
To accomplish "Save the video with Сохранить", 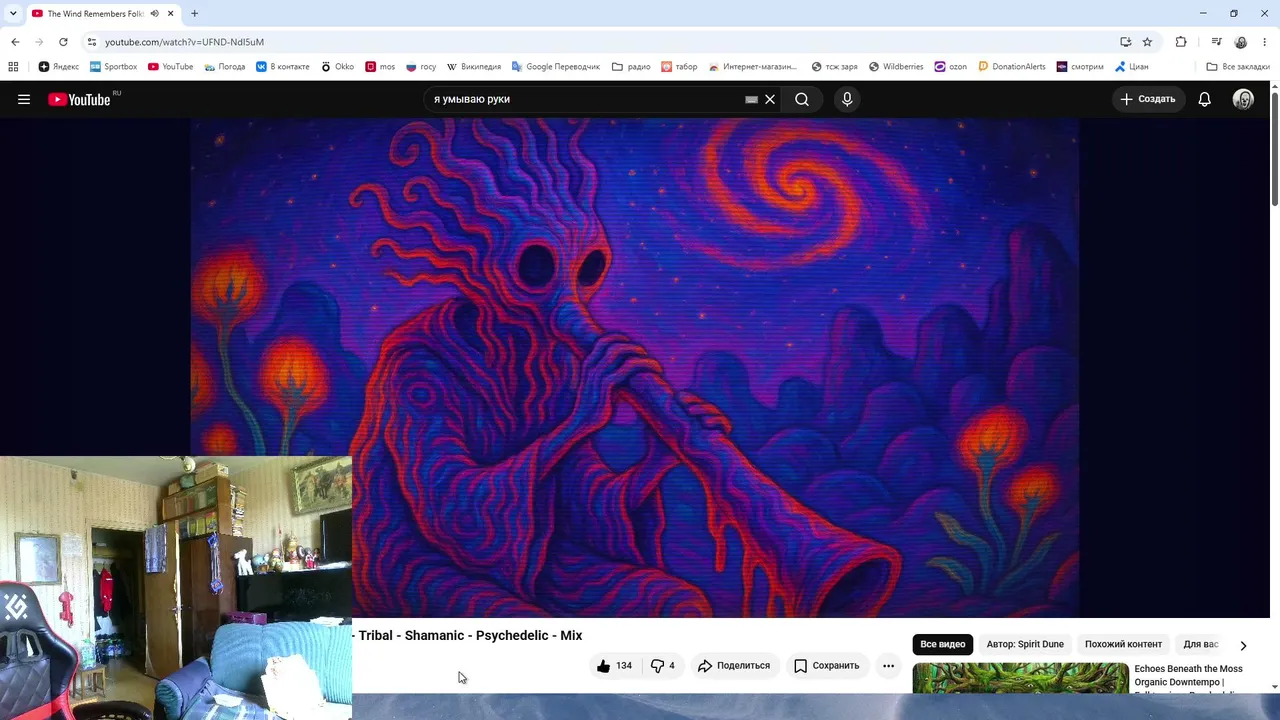I will coord(827,665).
